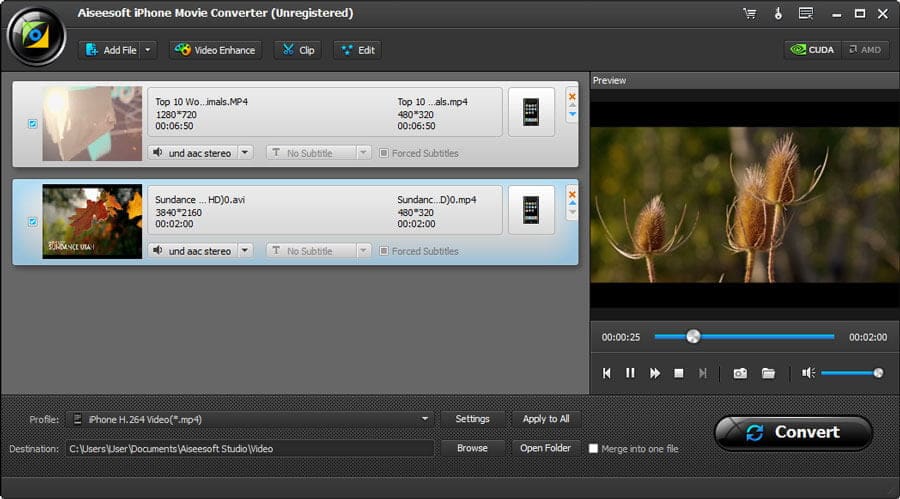Uncheck the Sundance HD avi file checkbox
900x499 pixels.
click(33, 222)
